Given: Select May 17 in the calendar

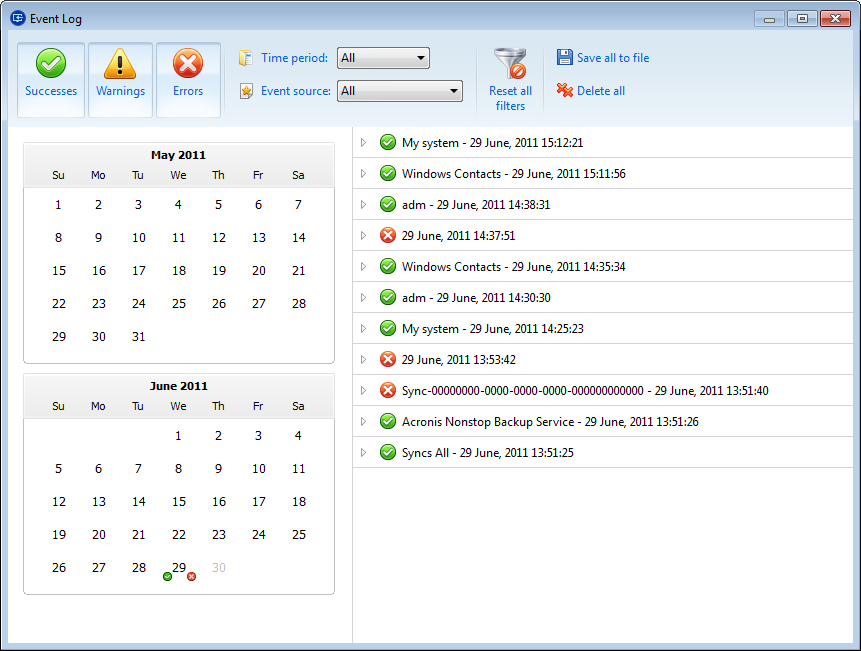Looking at the screenshot, I should click(x=139, y=271).
